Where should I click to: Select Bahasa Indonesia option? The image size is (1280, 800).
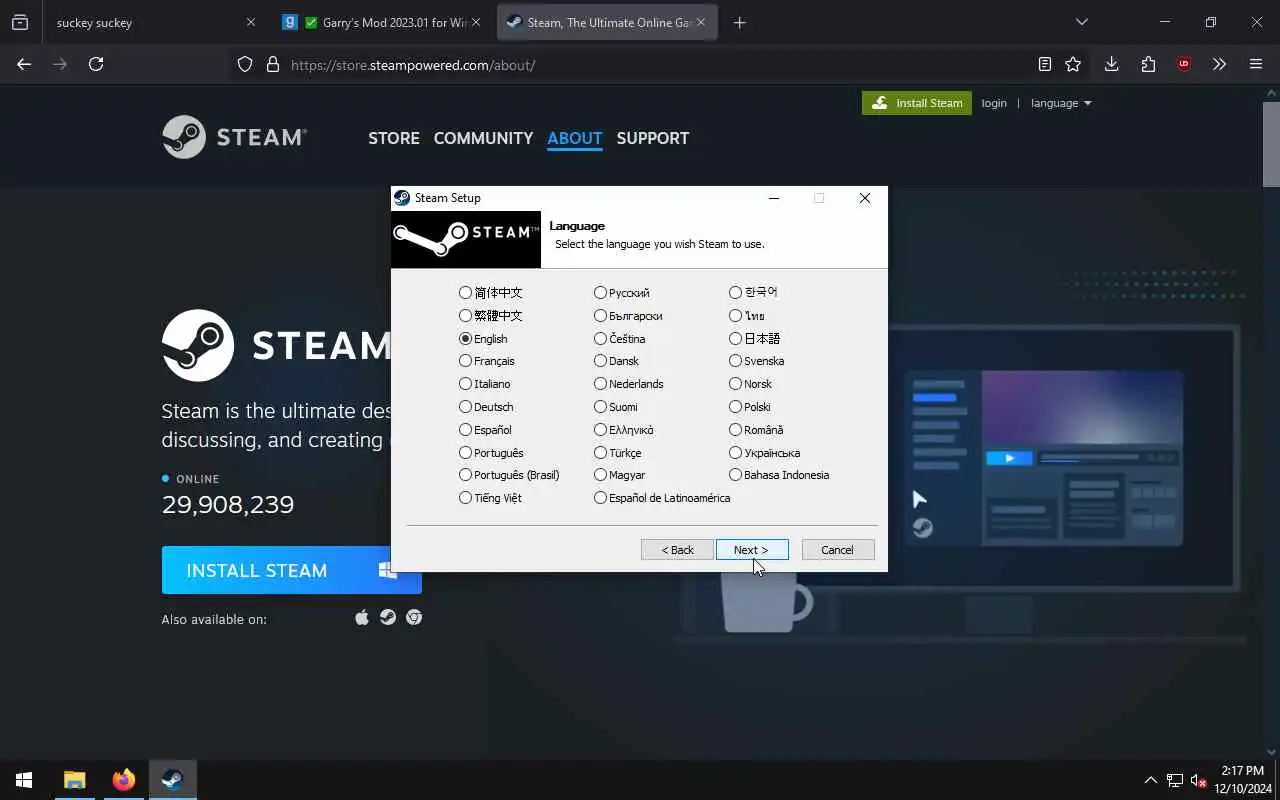(x=779, y=475)
